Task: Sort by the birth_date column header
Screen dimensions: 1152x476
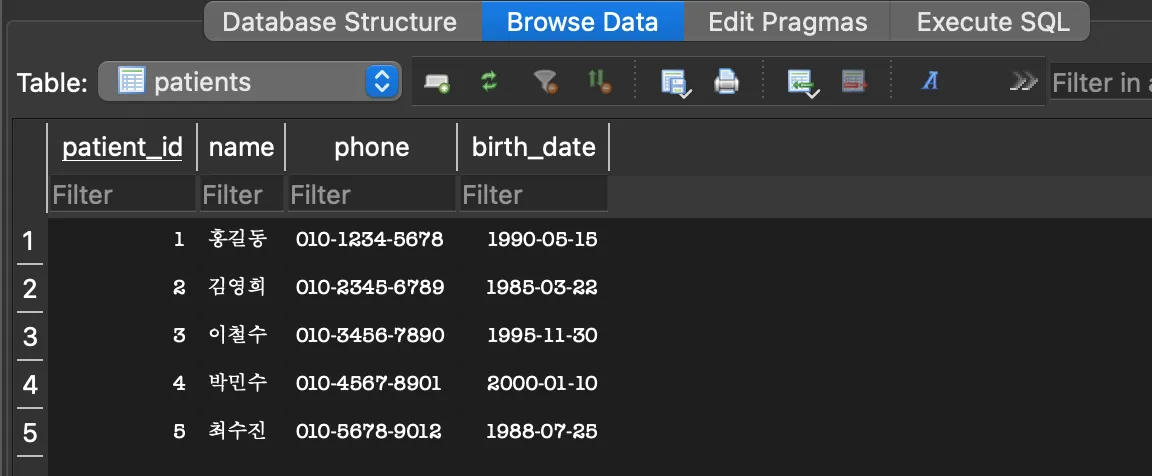Action: (x=533, y=147)
